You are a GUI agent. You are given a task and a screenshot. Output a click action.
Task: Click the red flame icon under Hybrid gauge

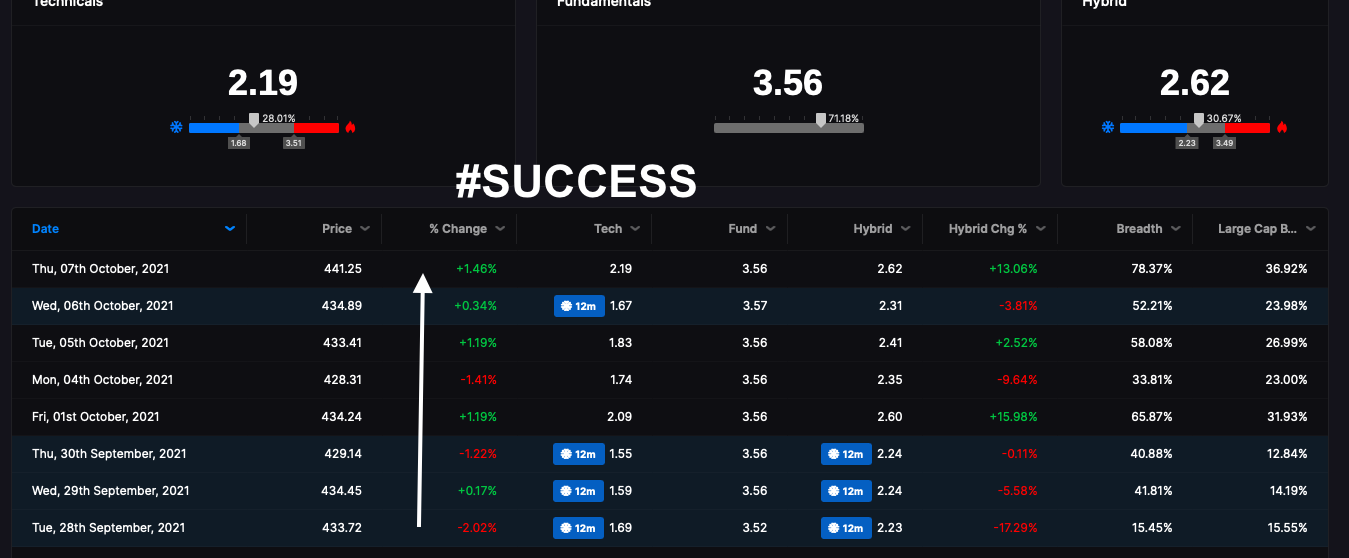point(1282,127)
